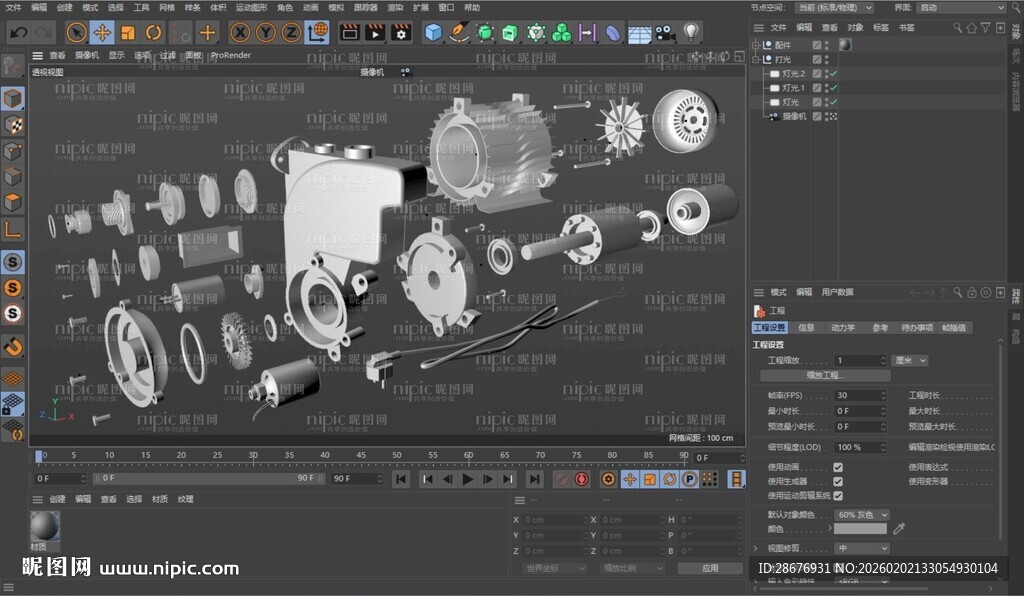This screenshot has width=1024, height=596.
Task: Open the 文件 menu in the object manager
Action: (777, 28)
